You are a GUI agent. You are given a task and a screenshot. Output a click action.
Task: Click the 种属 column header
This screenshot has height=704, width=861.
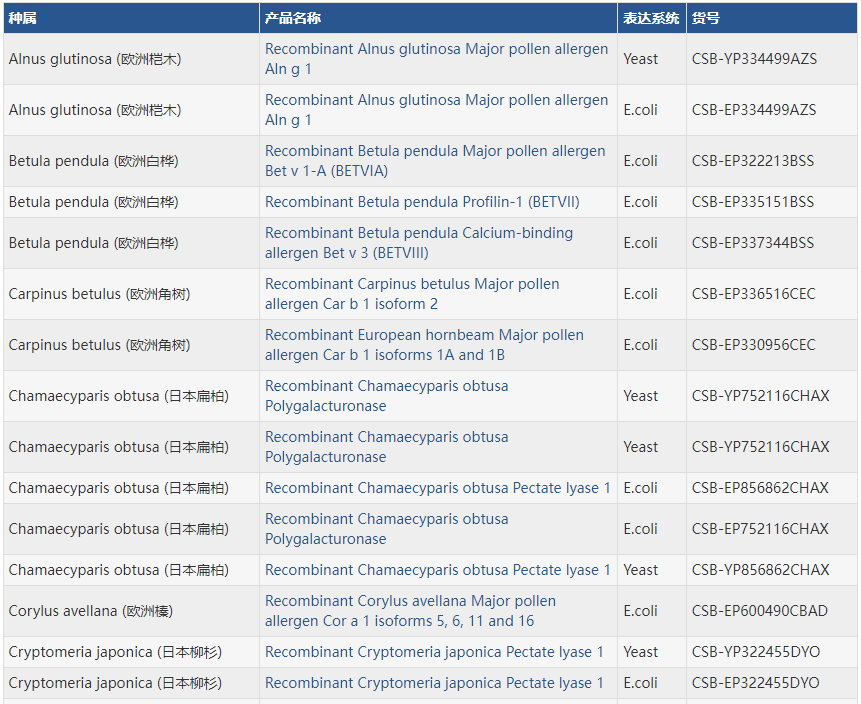[x=22, y=18]
